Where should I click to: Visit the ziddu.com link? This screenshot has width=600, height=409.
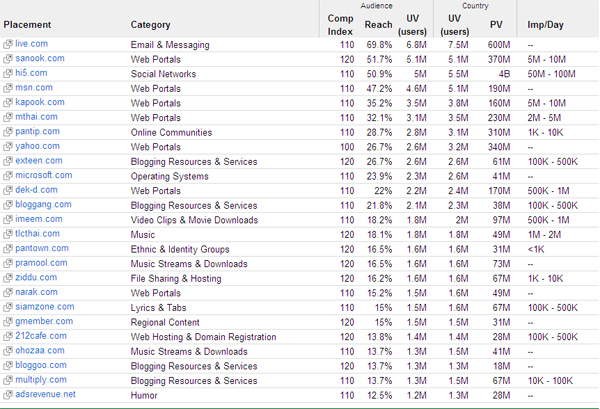(x=36, y=277)
